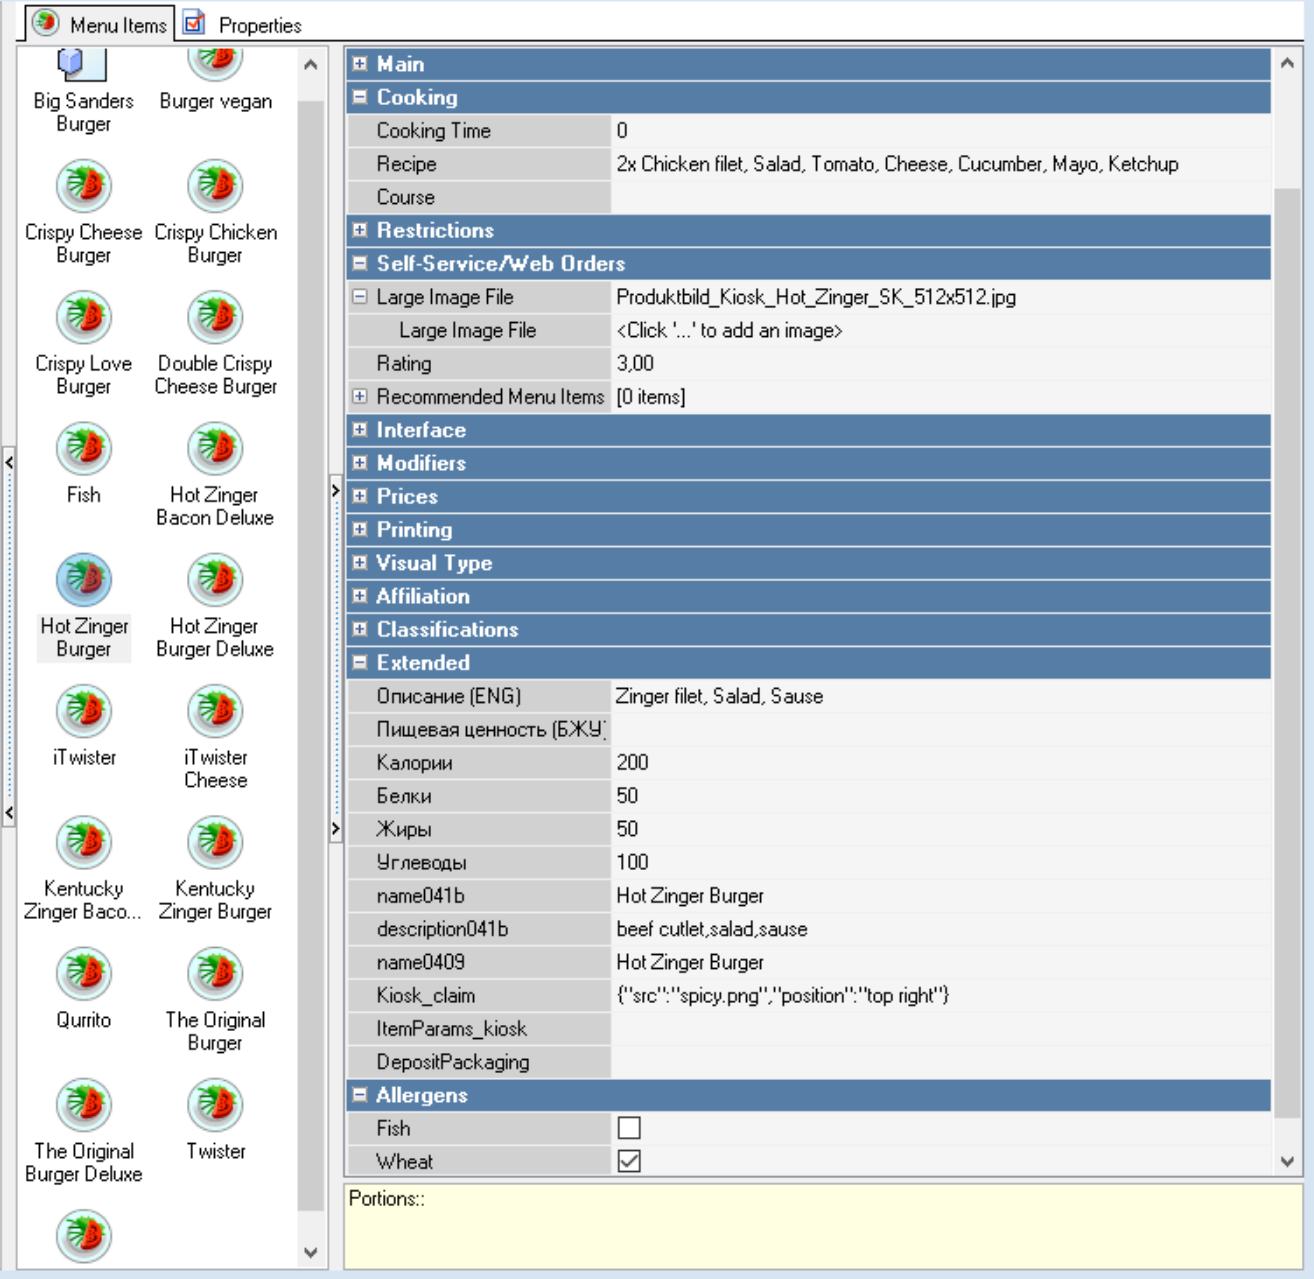Select the iTwister Cheese item icon
Screen dimensions: 1314x1279
(215, 711)
